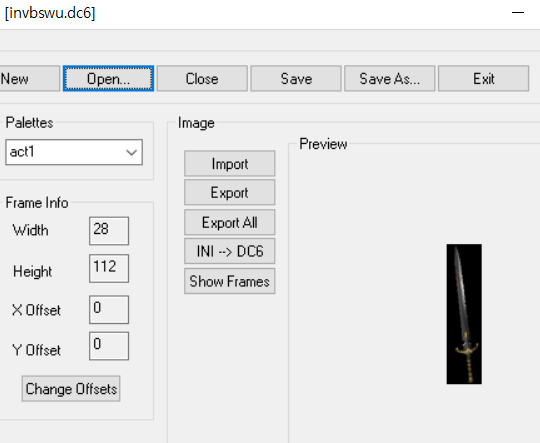Viewport: 540px width, 443px height.
Task: Minimize the invbswu.dc6 window
Action: click(x=518, y=13)
